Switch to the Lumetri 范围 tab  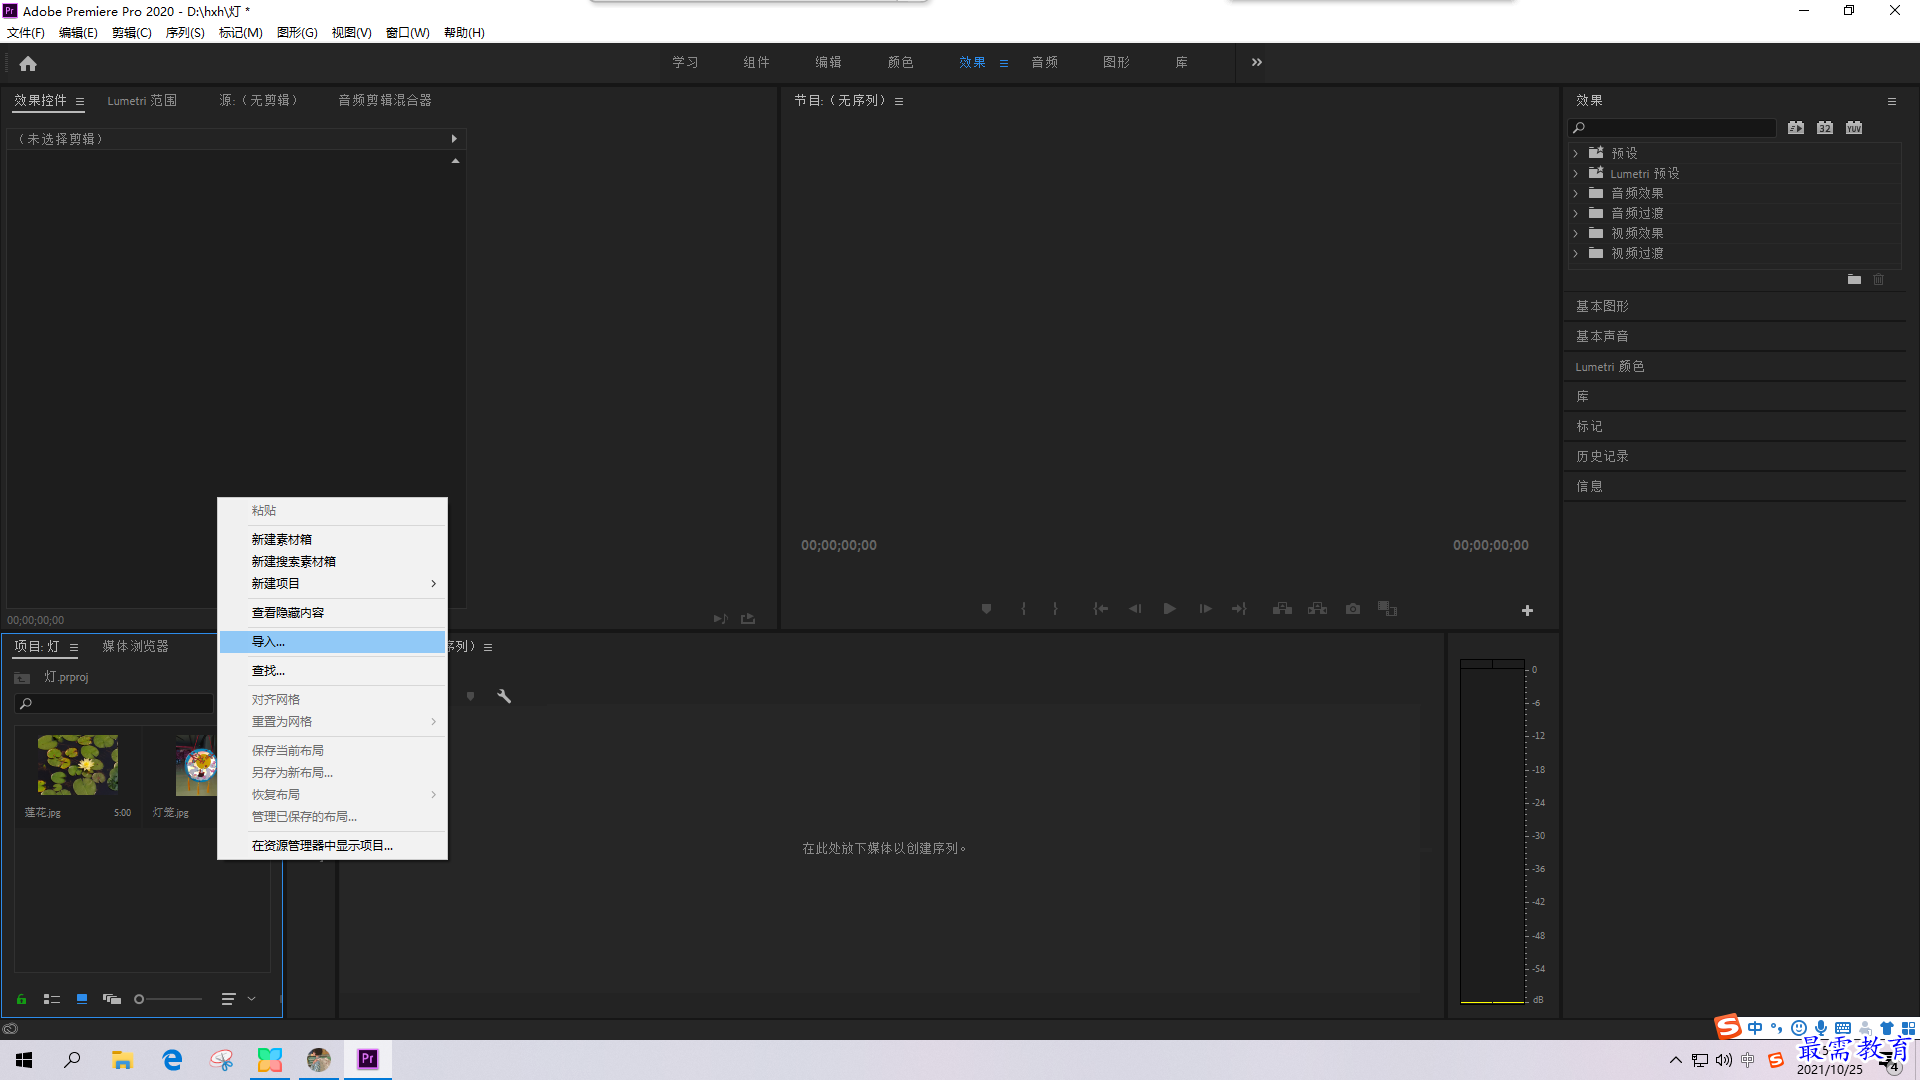click(x=142, y=101)
